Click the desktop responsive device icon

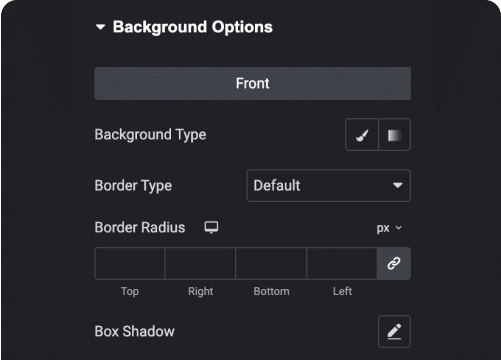211,227
